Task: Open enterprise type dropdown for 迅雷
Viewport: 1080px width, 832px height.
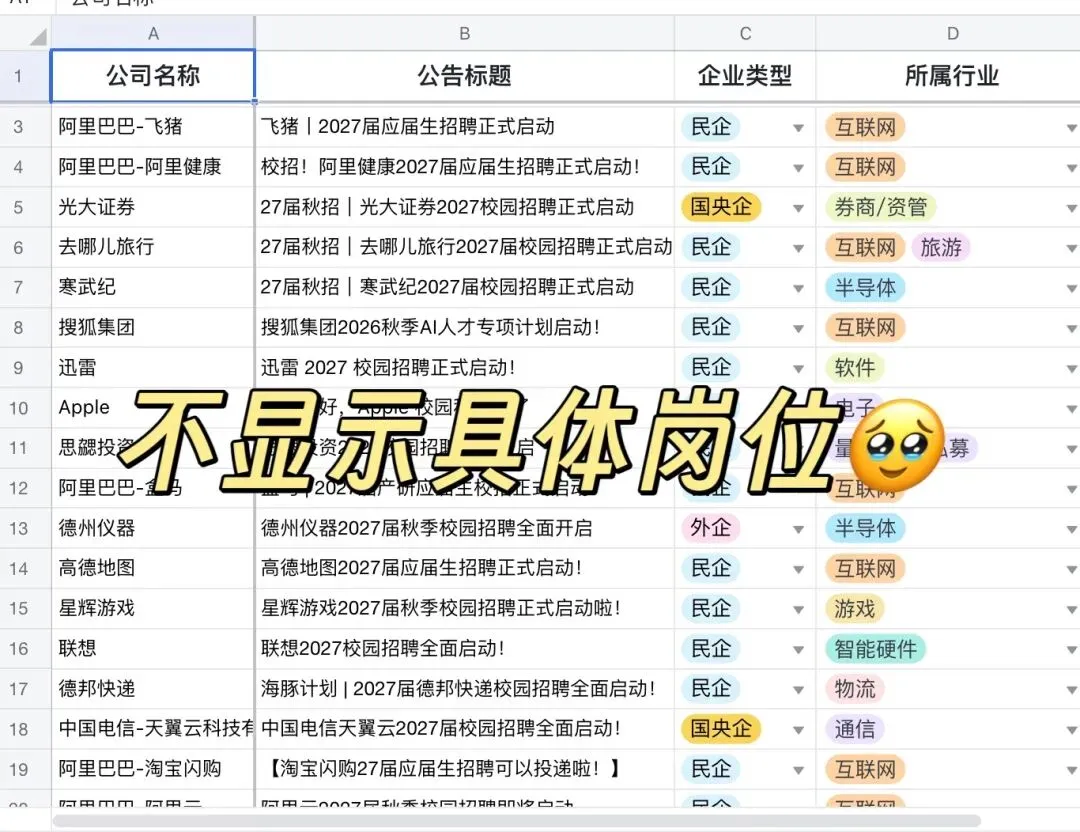Action: (798, 369)
